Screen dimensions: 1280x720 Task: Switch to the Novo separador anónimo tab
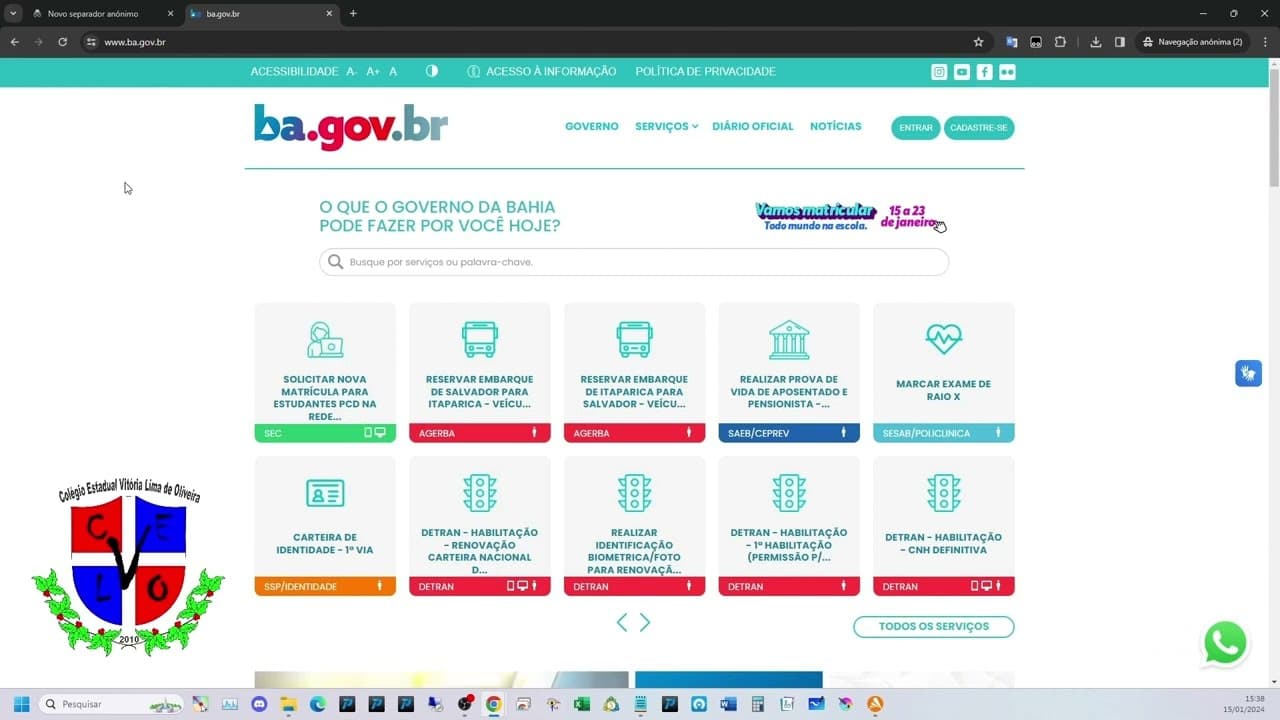click(102, 14)
